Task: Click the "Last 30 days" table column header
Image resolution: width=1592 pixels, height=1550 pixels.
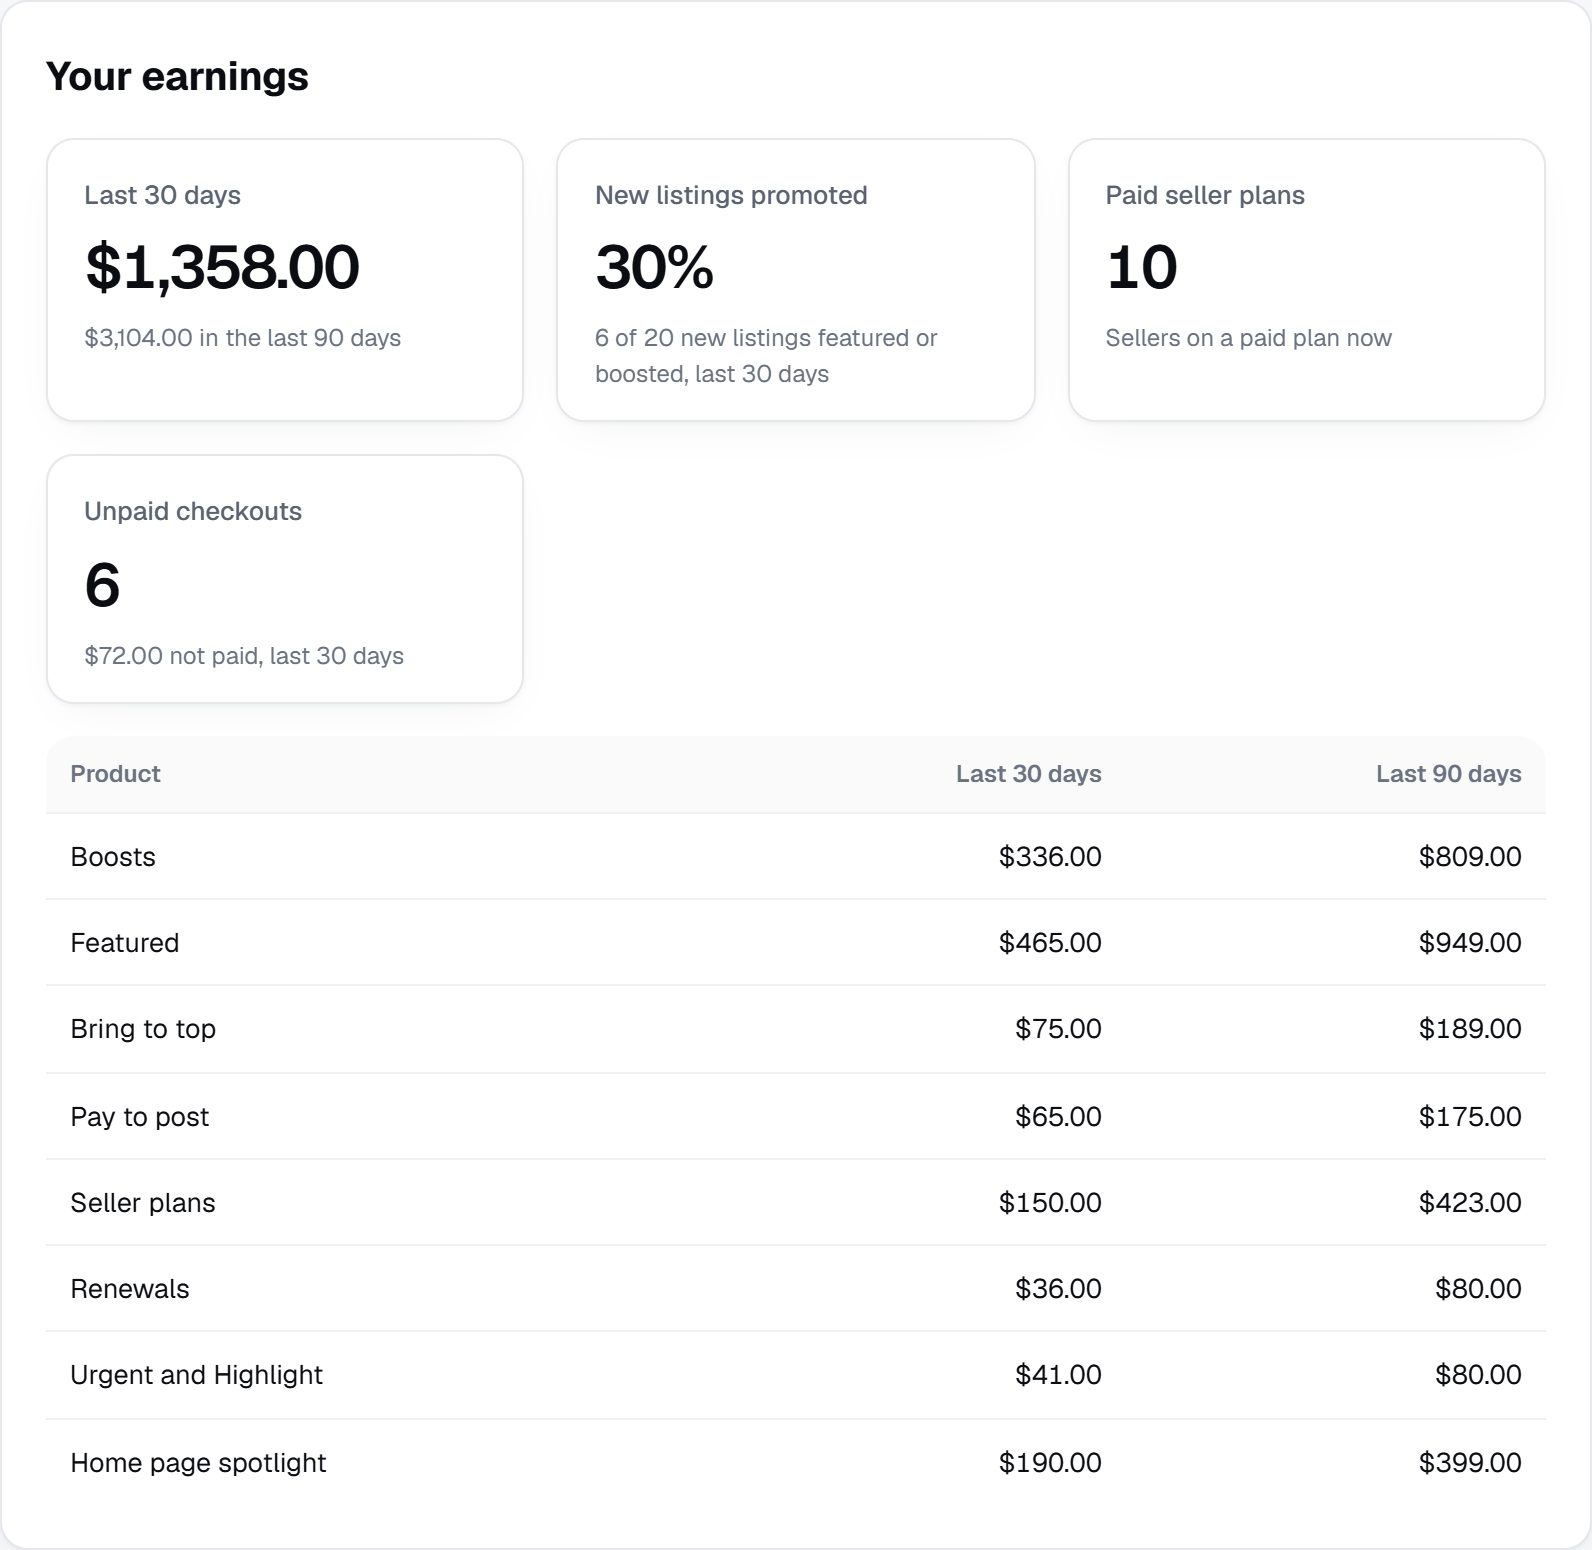Action: tap(1029, 774)
